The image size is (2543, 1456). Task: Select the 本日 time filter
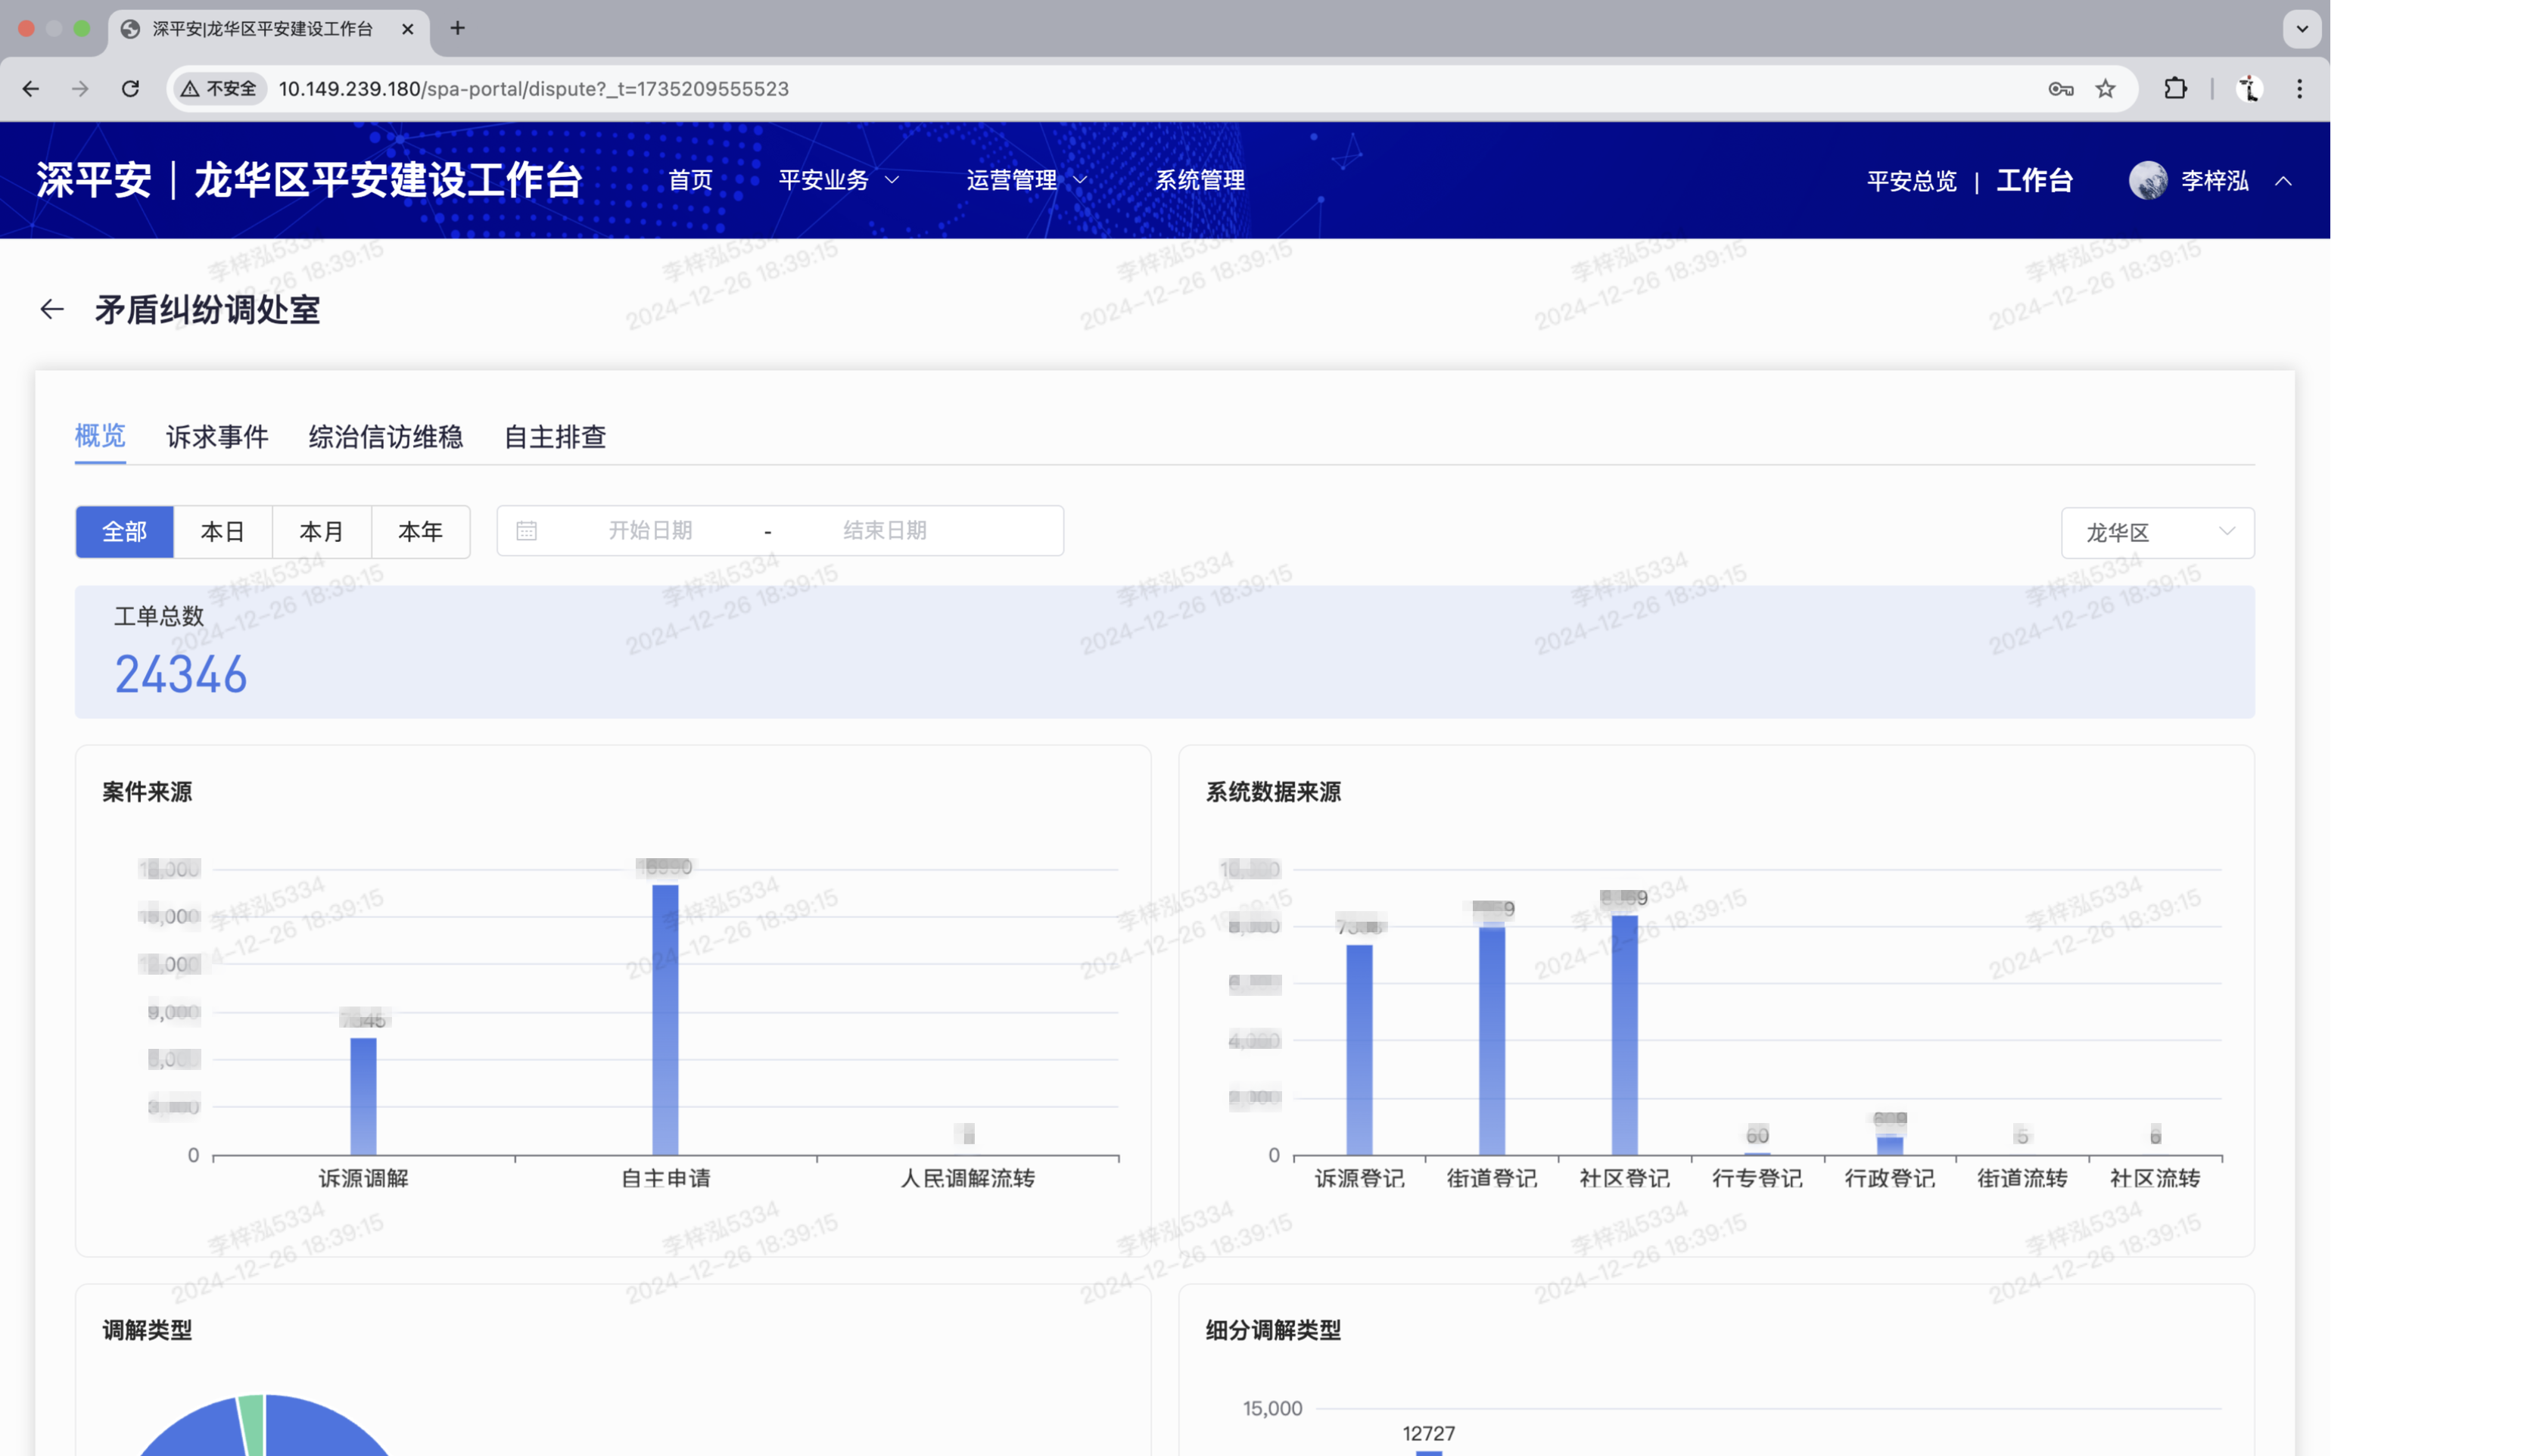223,531
